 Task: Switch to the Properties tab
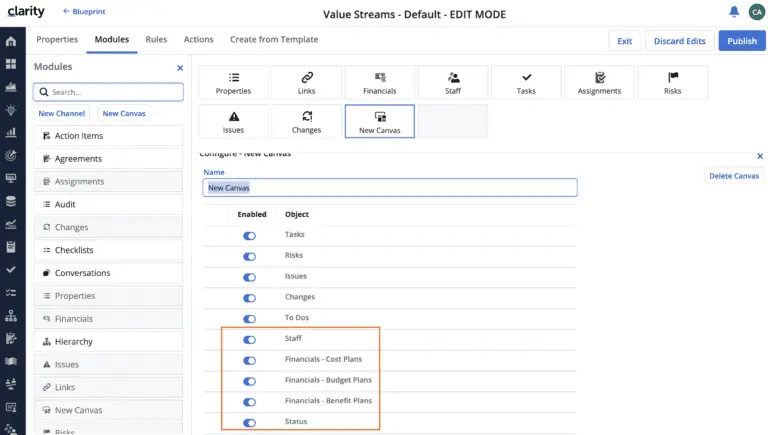tap(57, 40)
